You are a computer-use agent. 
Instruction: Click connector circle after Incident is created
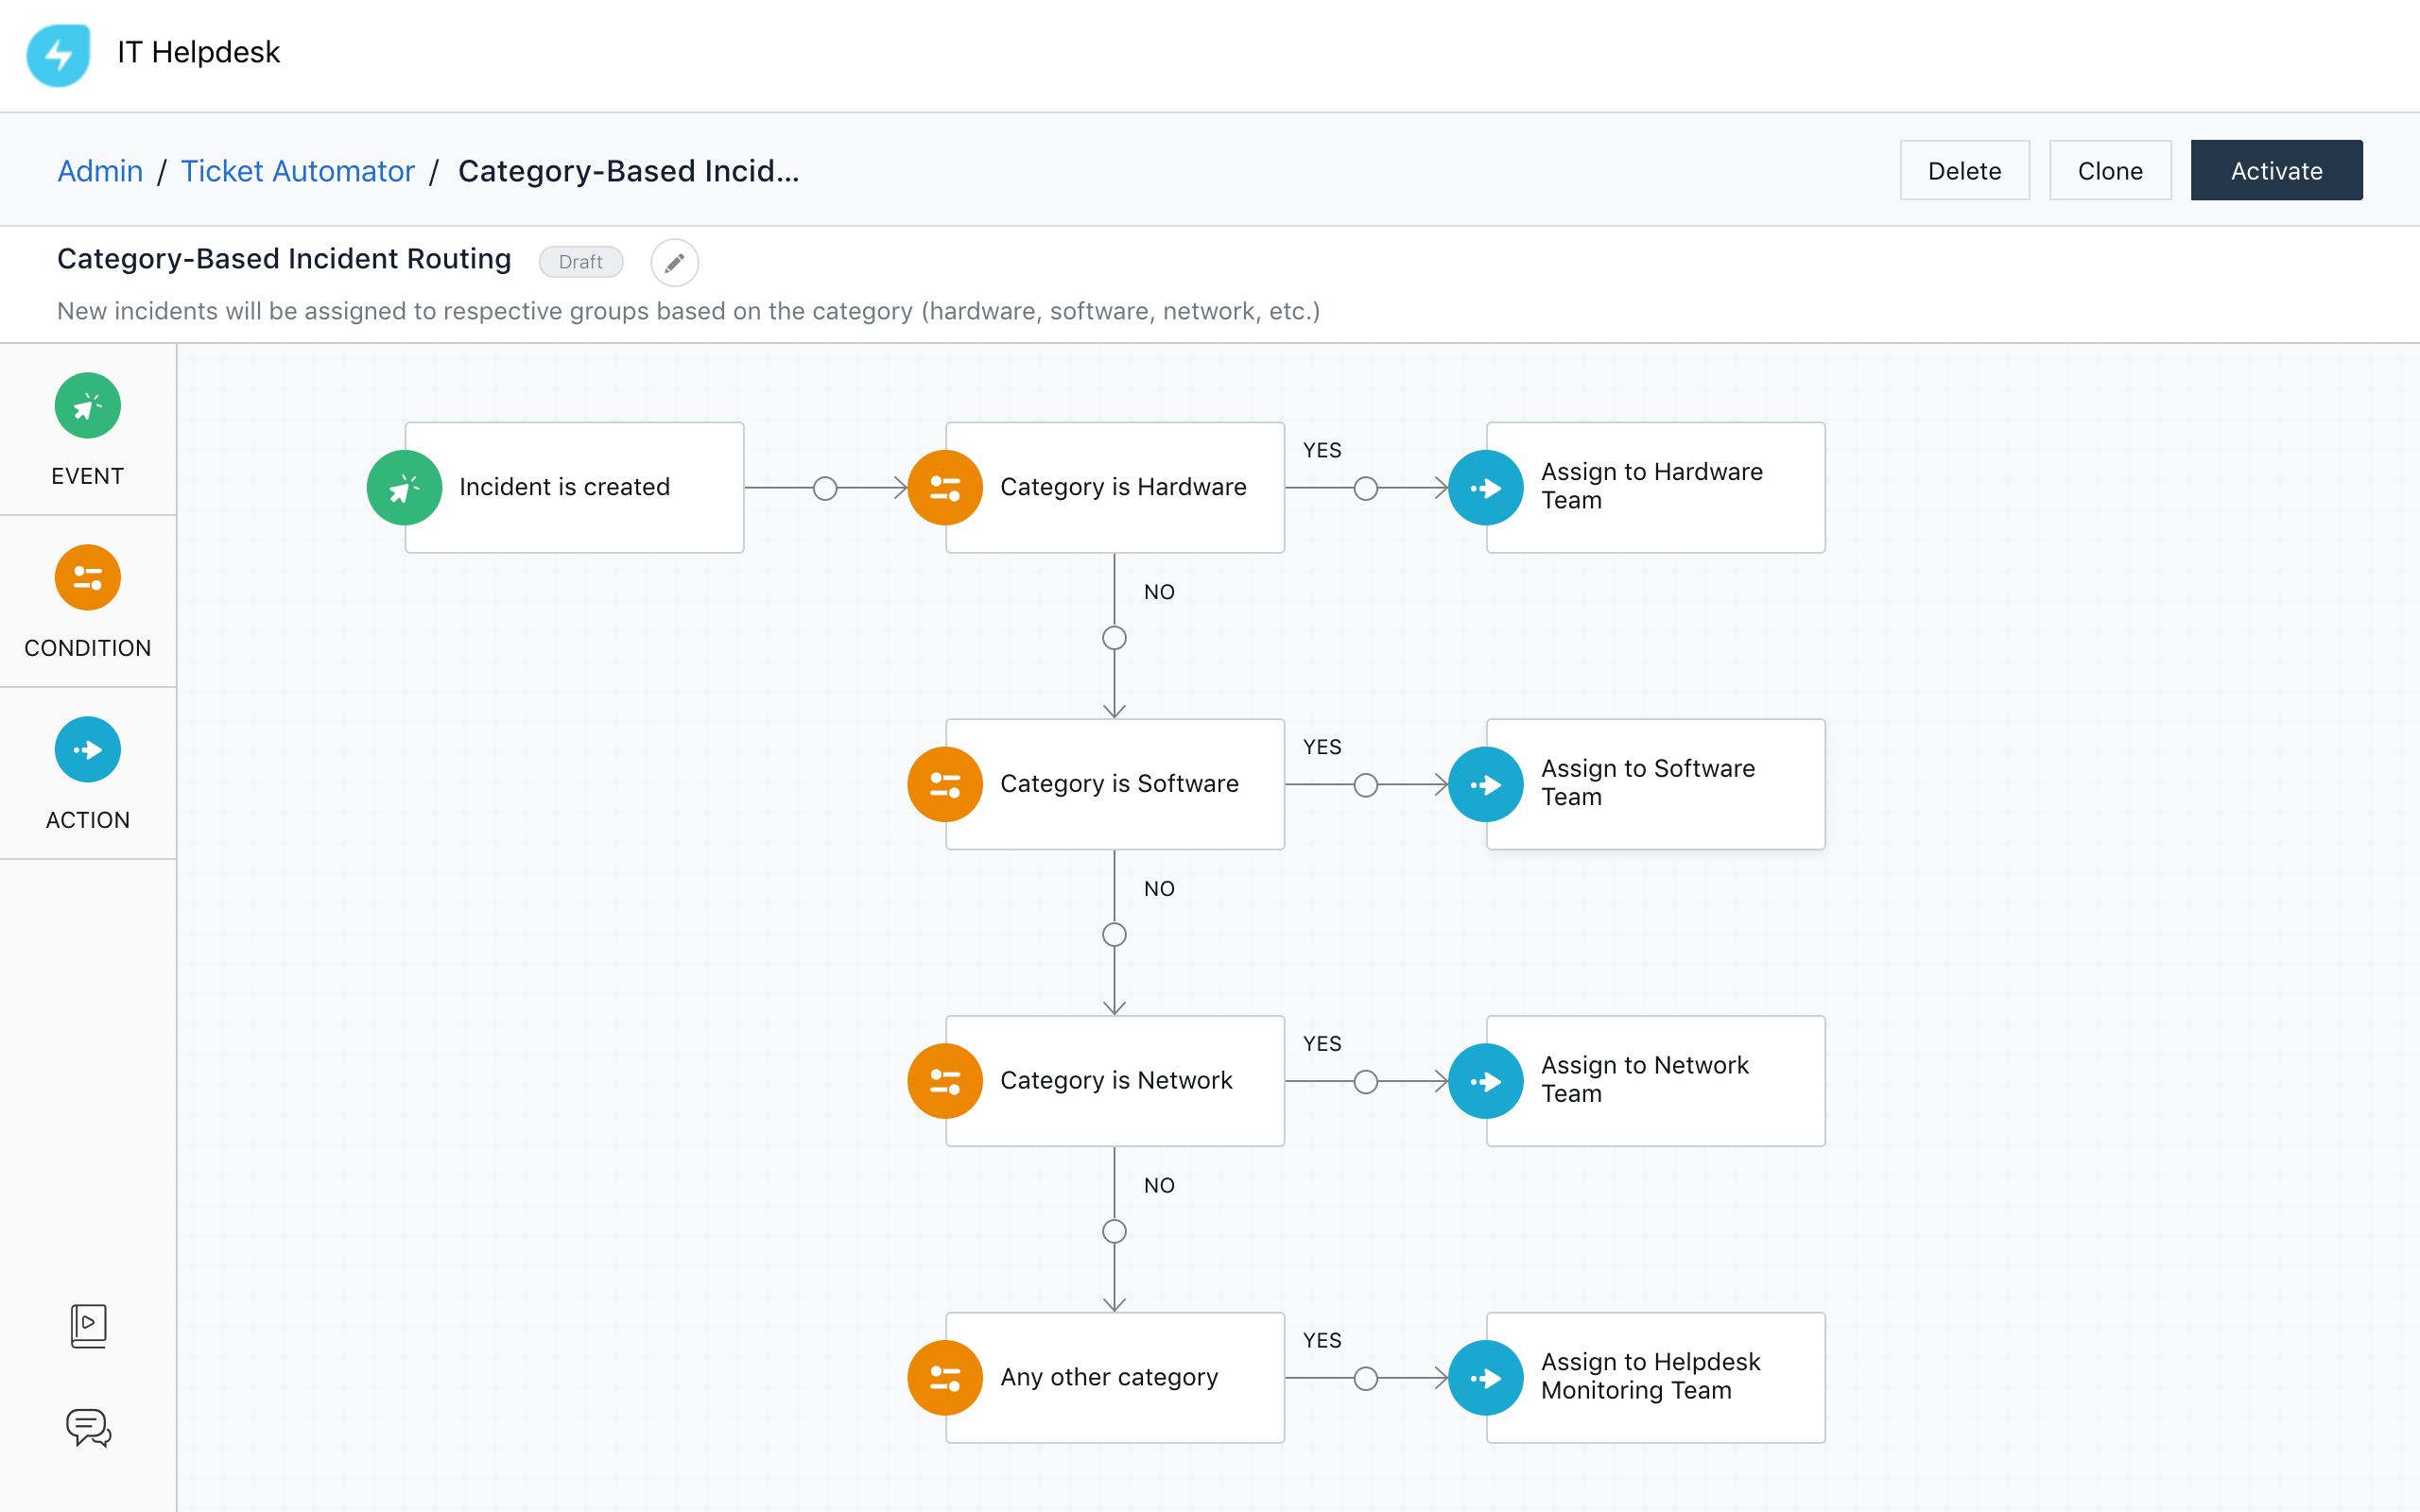coord(825,488)
